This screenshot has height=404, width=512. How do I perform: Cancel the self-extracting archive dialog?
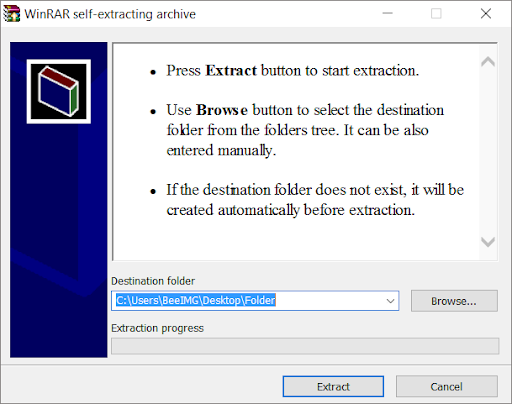(447, 386)
